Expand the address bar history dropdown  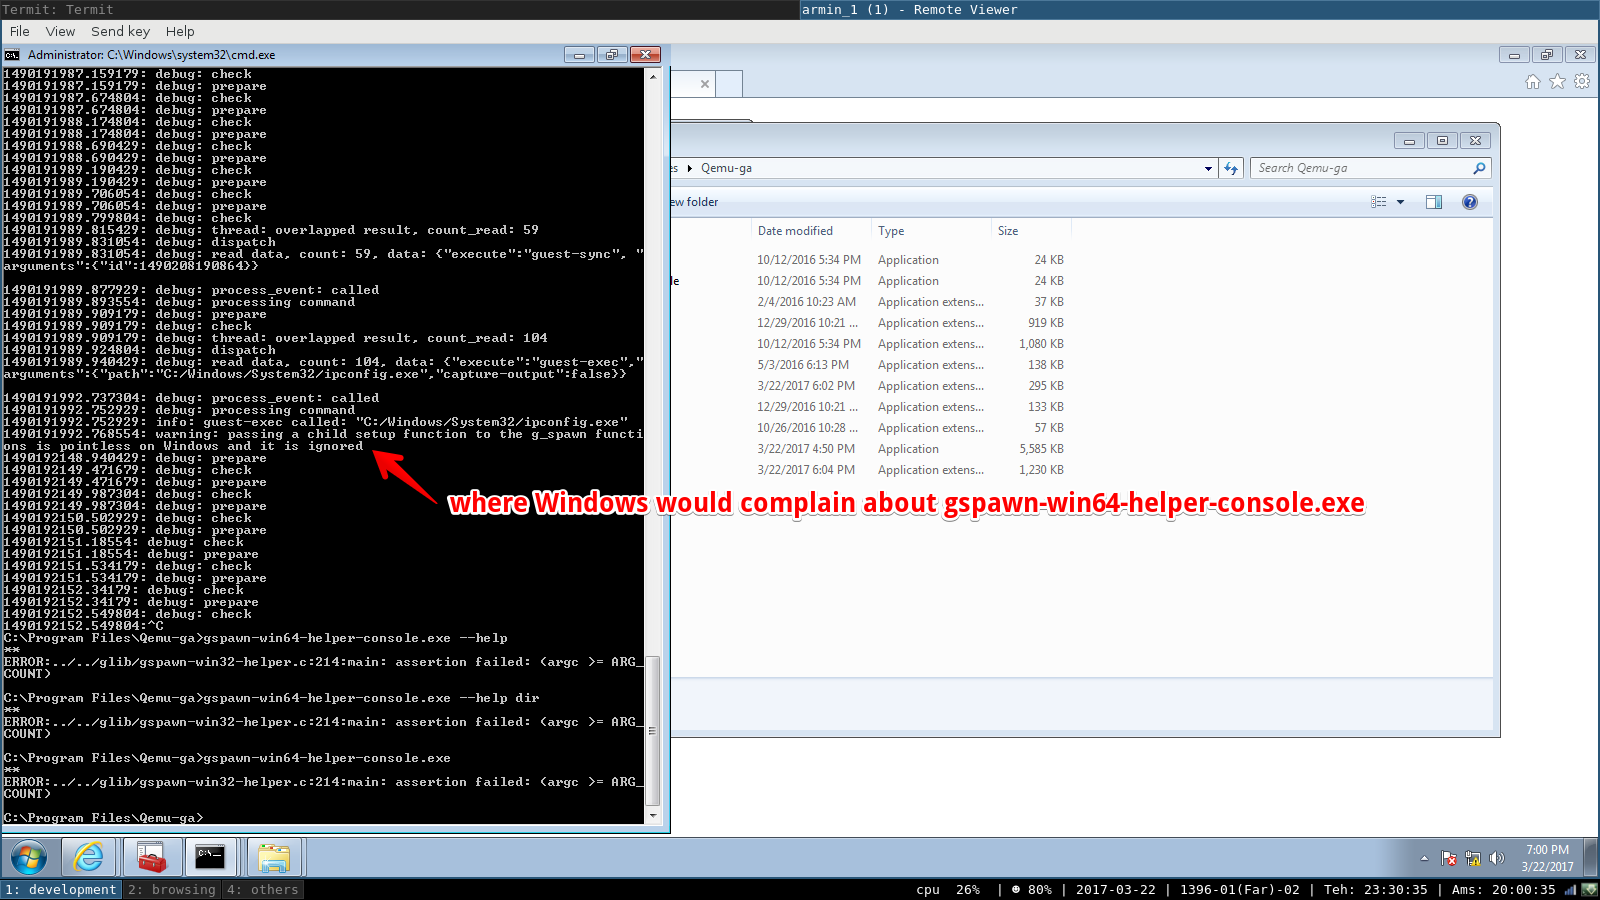tap(1208, 168)
